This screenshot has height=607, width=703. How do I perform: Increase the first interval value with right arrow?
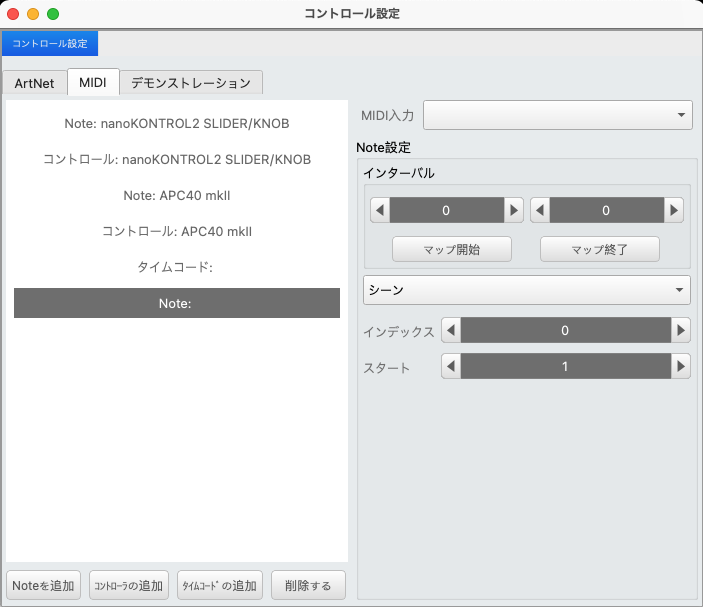[514, 210]
